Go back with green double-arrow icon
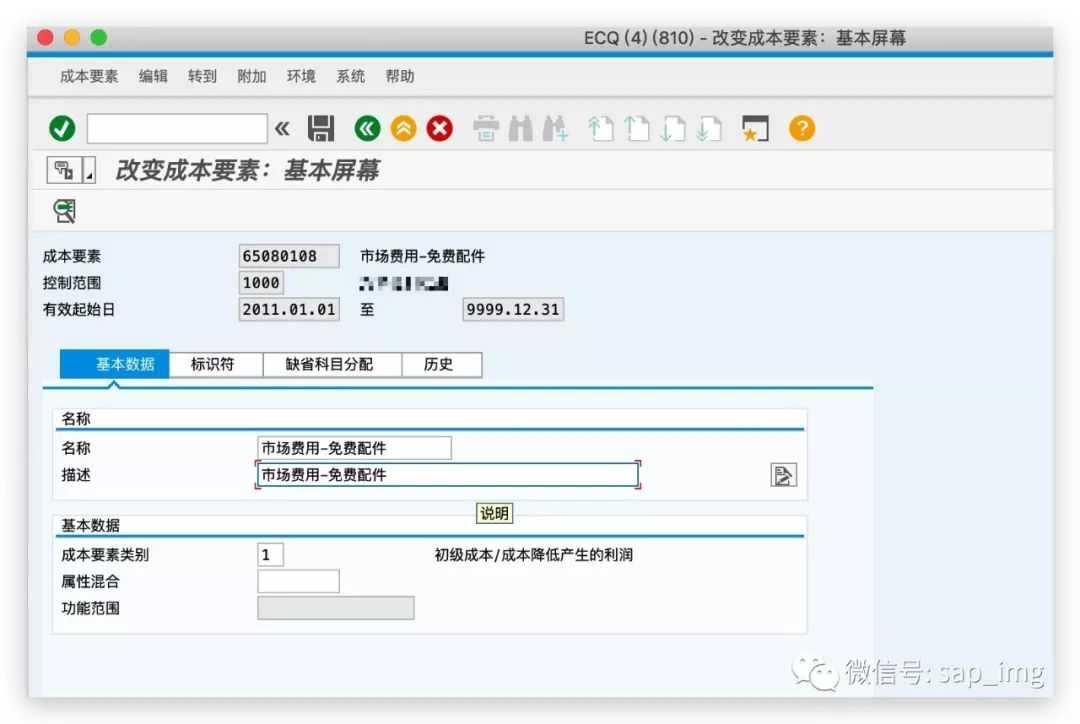1080x724 pixels. point(367,129)
